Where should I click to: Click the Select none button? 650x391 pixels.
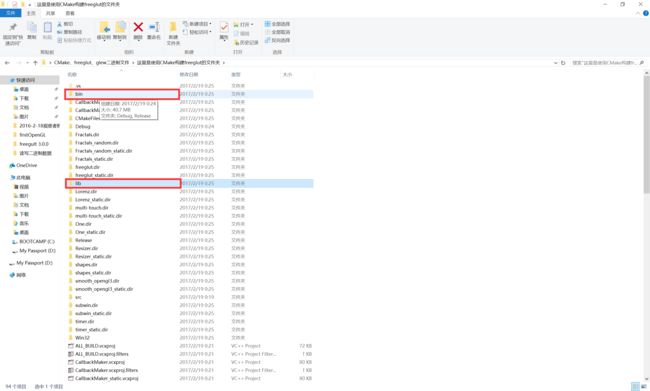277,32
